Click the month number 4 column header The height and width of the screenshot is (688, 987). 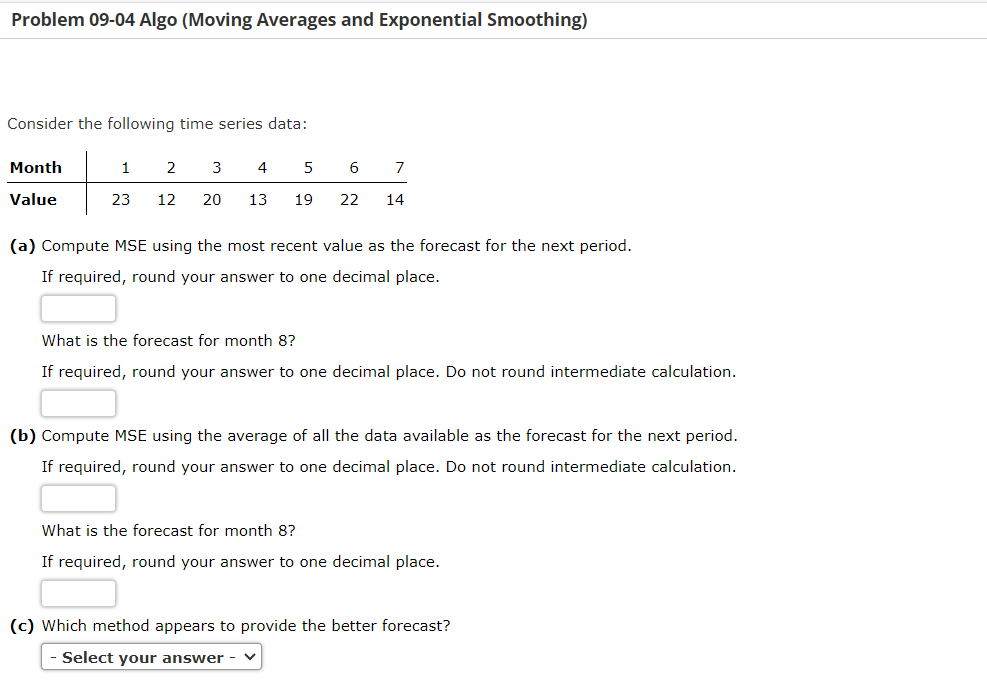coord(261,167)
